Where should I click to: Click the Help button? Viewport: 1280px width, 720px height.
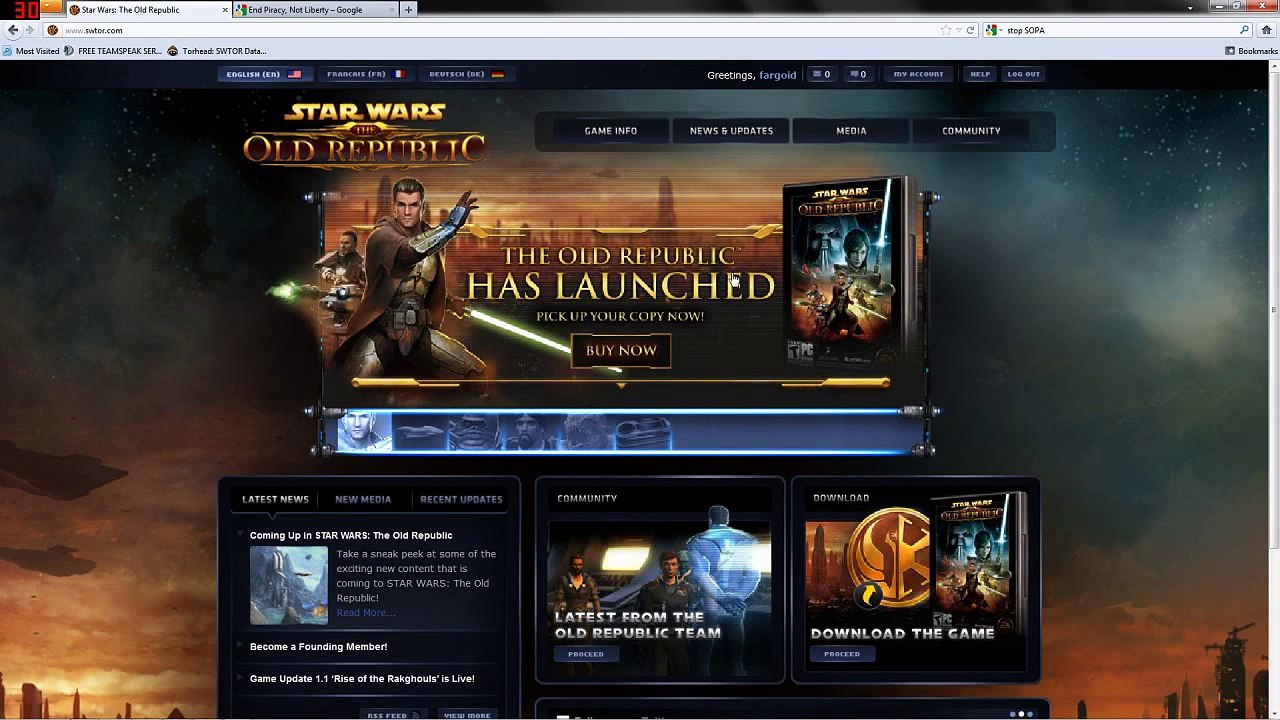click(x=980, y=74)
